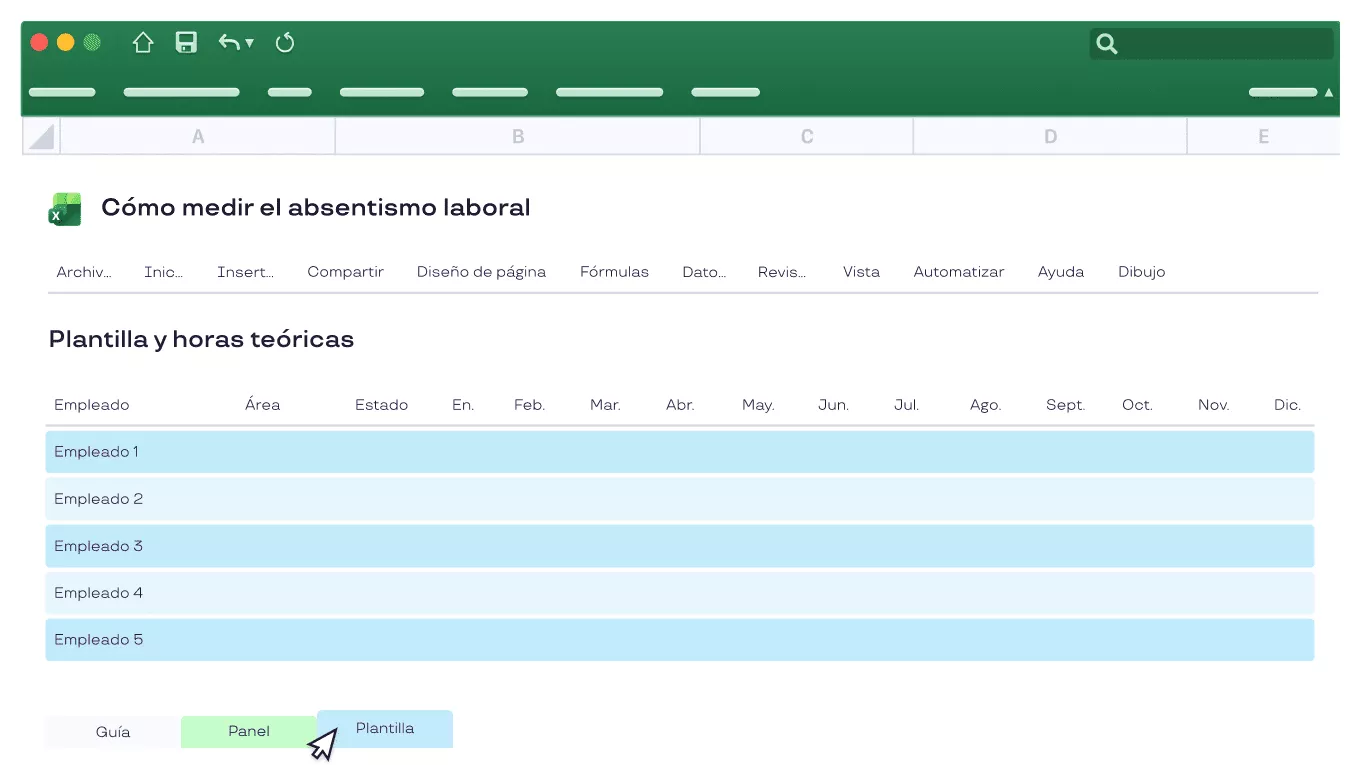Viewport: 1360px width, 765px height.
Task: Click the Empleado column header
Action: click(x=92, y=405)
